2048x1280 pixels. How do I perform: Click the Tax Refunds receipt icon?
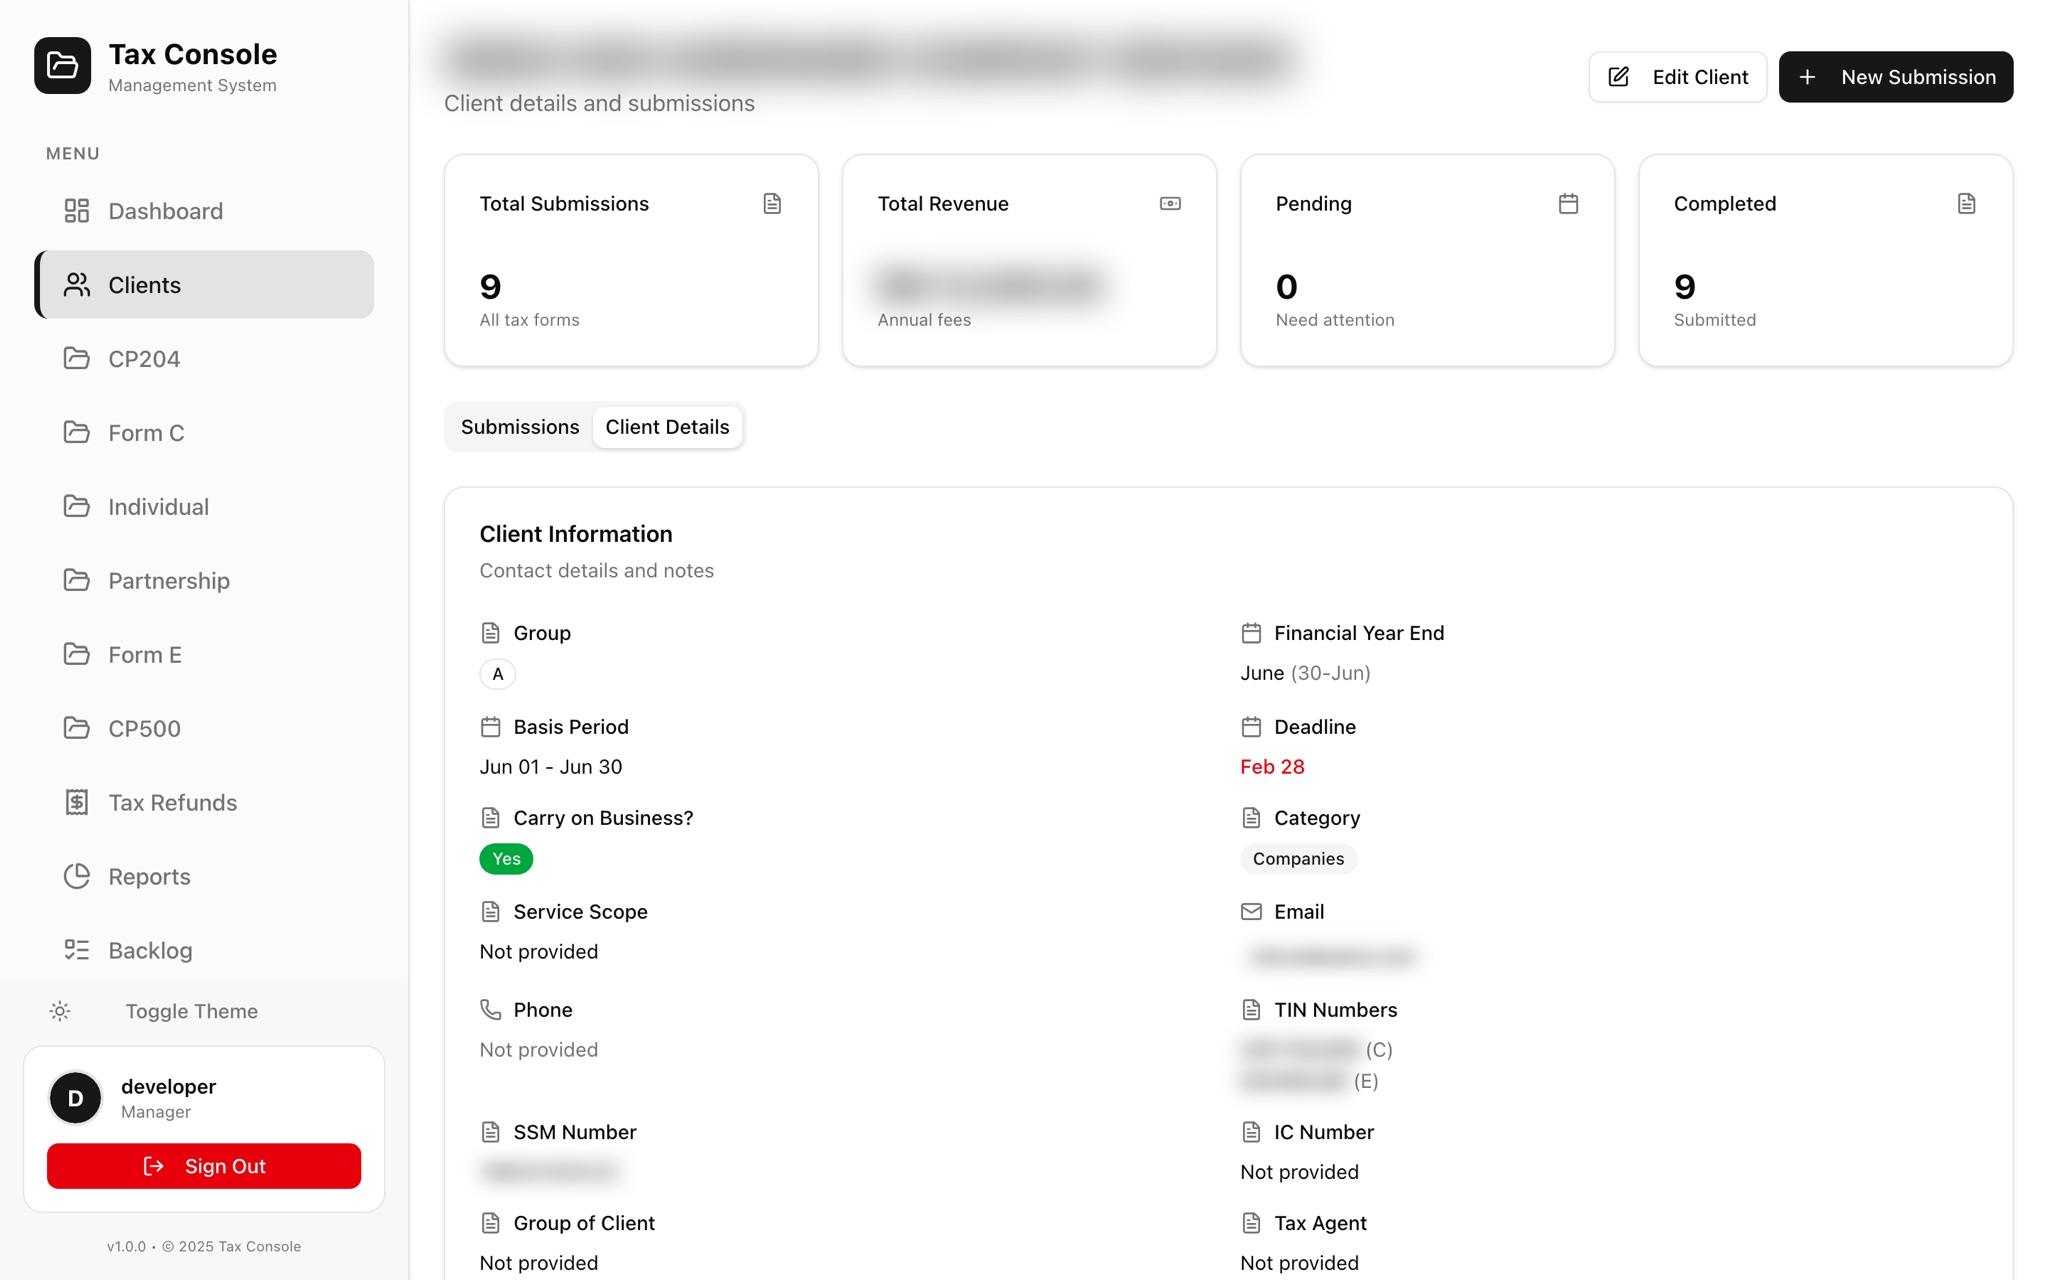77,802
